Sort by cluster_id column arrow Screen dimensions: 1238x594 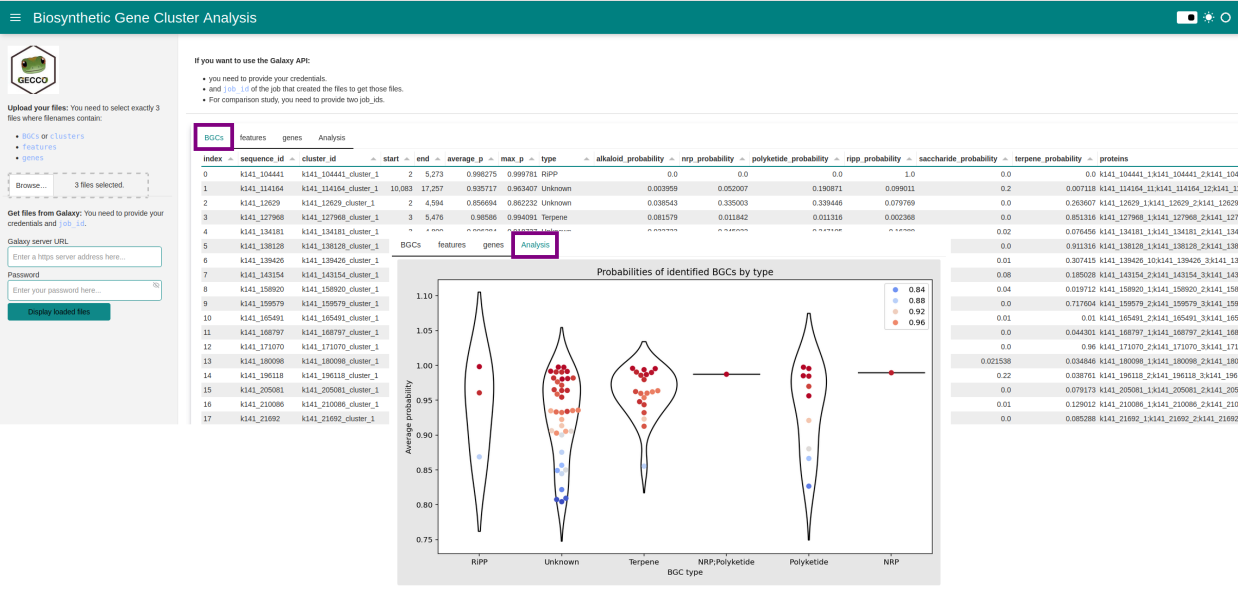(x=373, y=159)
